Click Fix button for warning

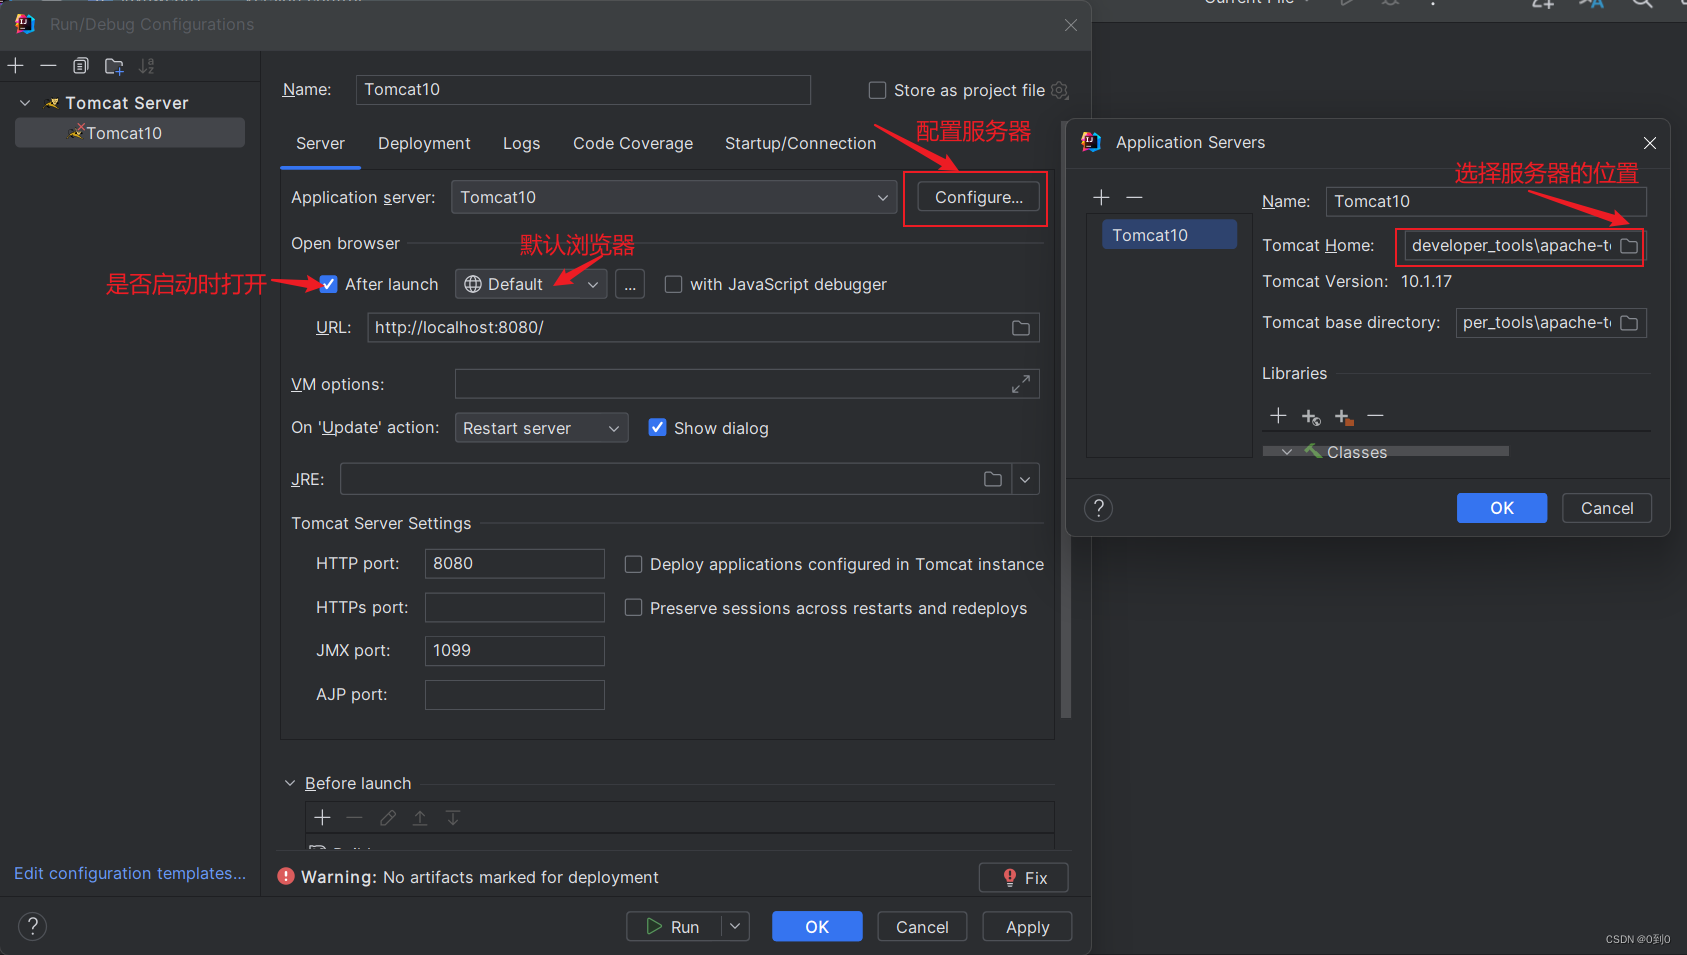pos(1024,878)
